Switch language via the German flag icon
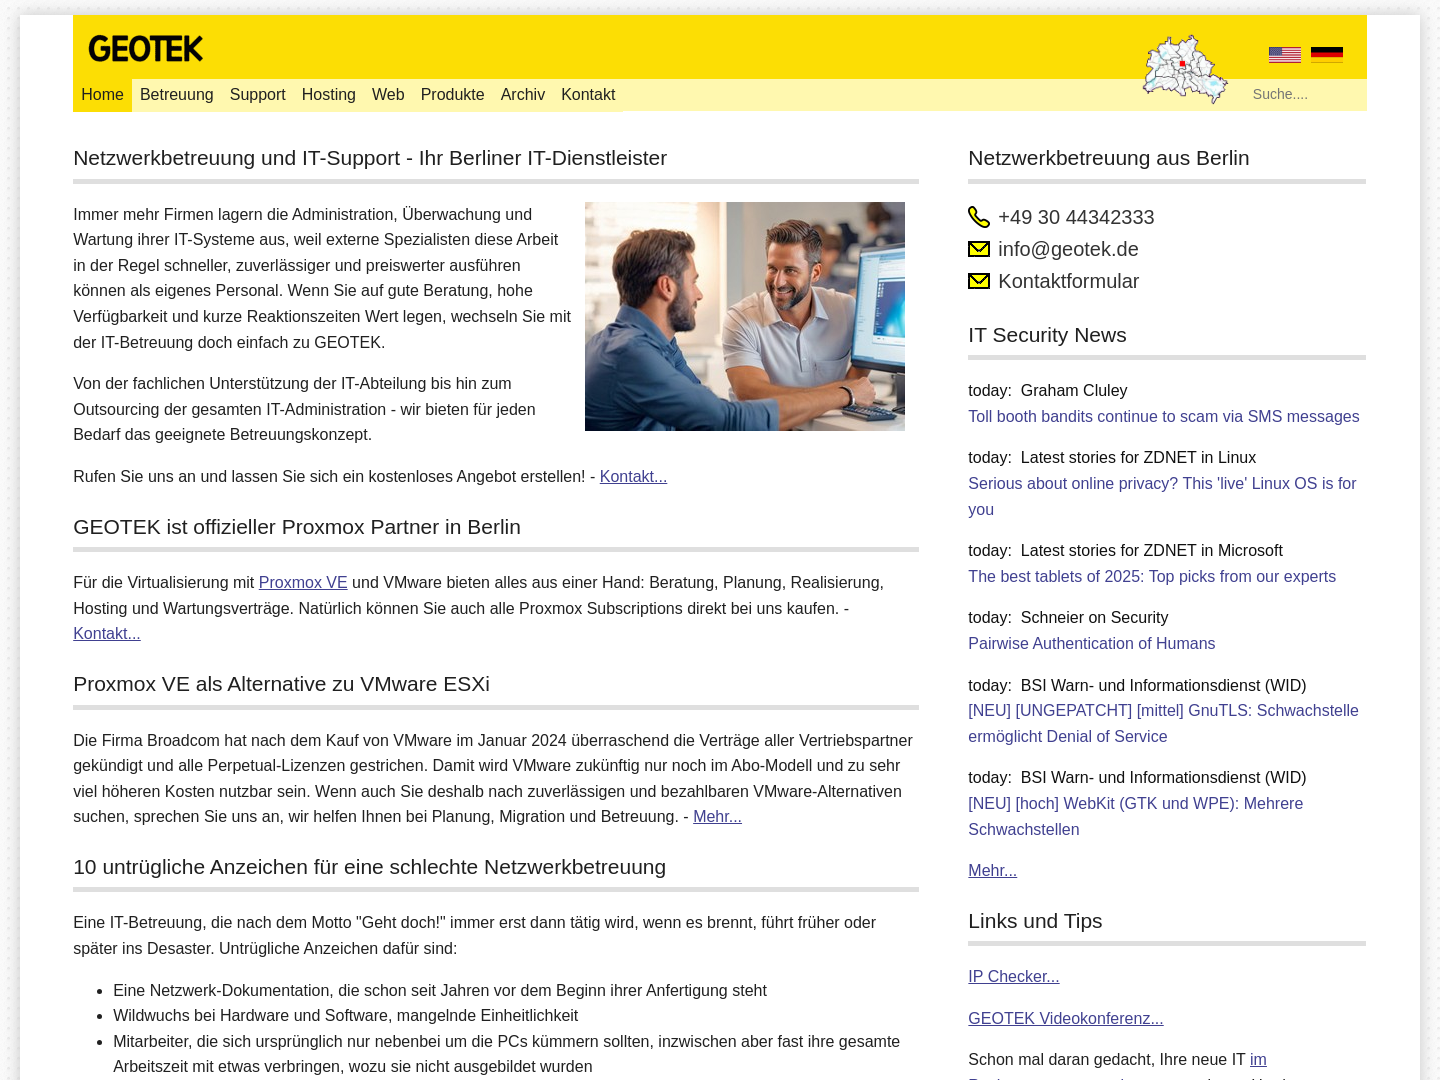This screenshot has height=1080, width=1440. [1327, 54]
